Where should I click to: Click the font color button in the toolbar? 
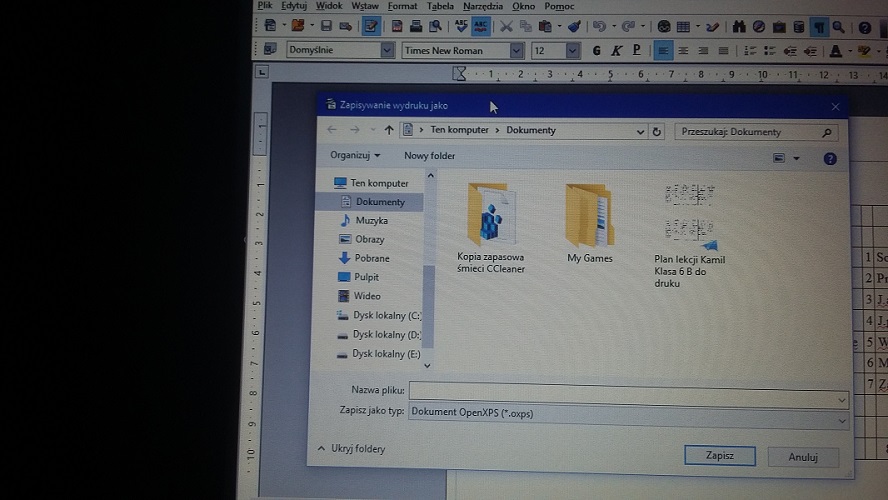[837, 50]
